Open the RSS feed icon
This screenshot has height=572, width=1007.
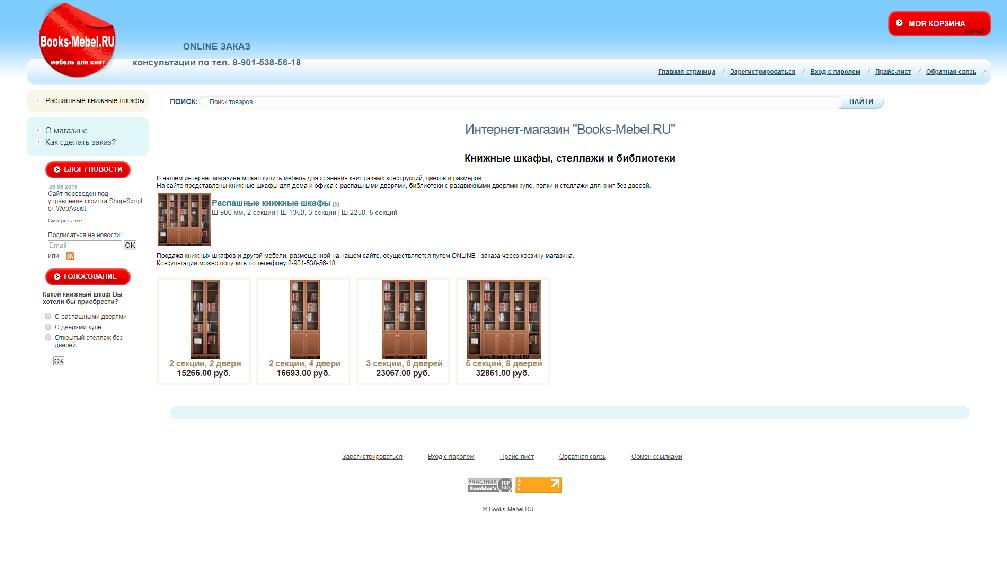[x=70, y=256]
